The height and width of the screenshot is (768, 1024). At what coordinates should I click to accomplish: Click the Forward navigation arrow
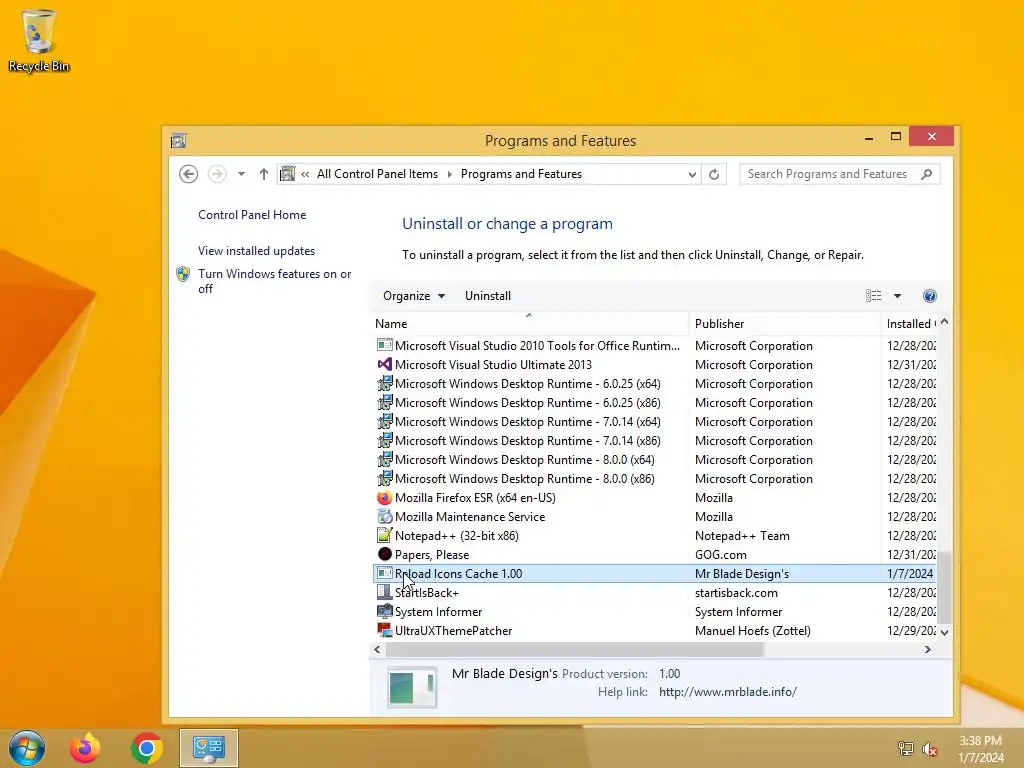pyautogui.click(x=217, y=174)
